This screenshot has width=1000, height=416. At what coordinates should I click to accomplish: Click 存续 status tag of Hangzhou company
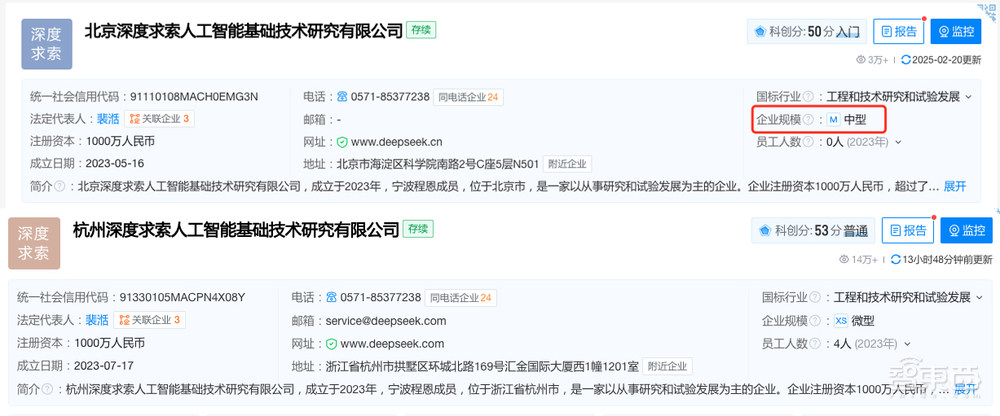(418, 229)
